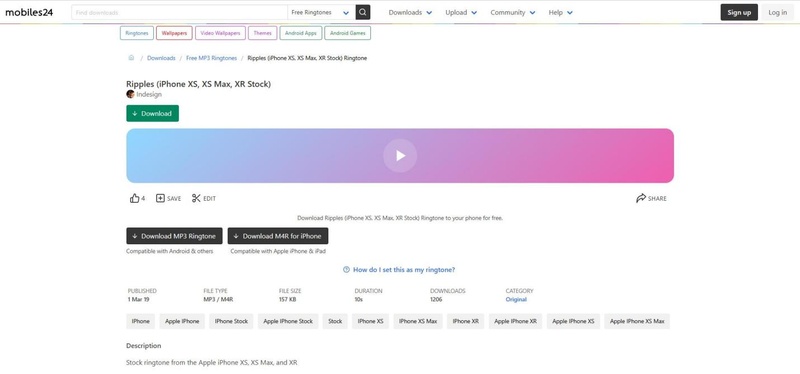Click the title 'Ripples (iPhone XS, XS Max, XR Stock)'
Screen dimensions: 800x374
coord(198,84)
